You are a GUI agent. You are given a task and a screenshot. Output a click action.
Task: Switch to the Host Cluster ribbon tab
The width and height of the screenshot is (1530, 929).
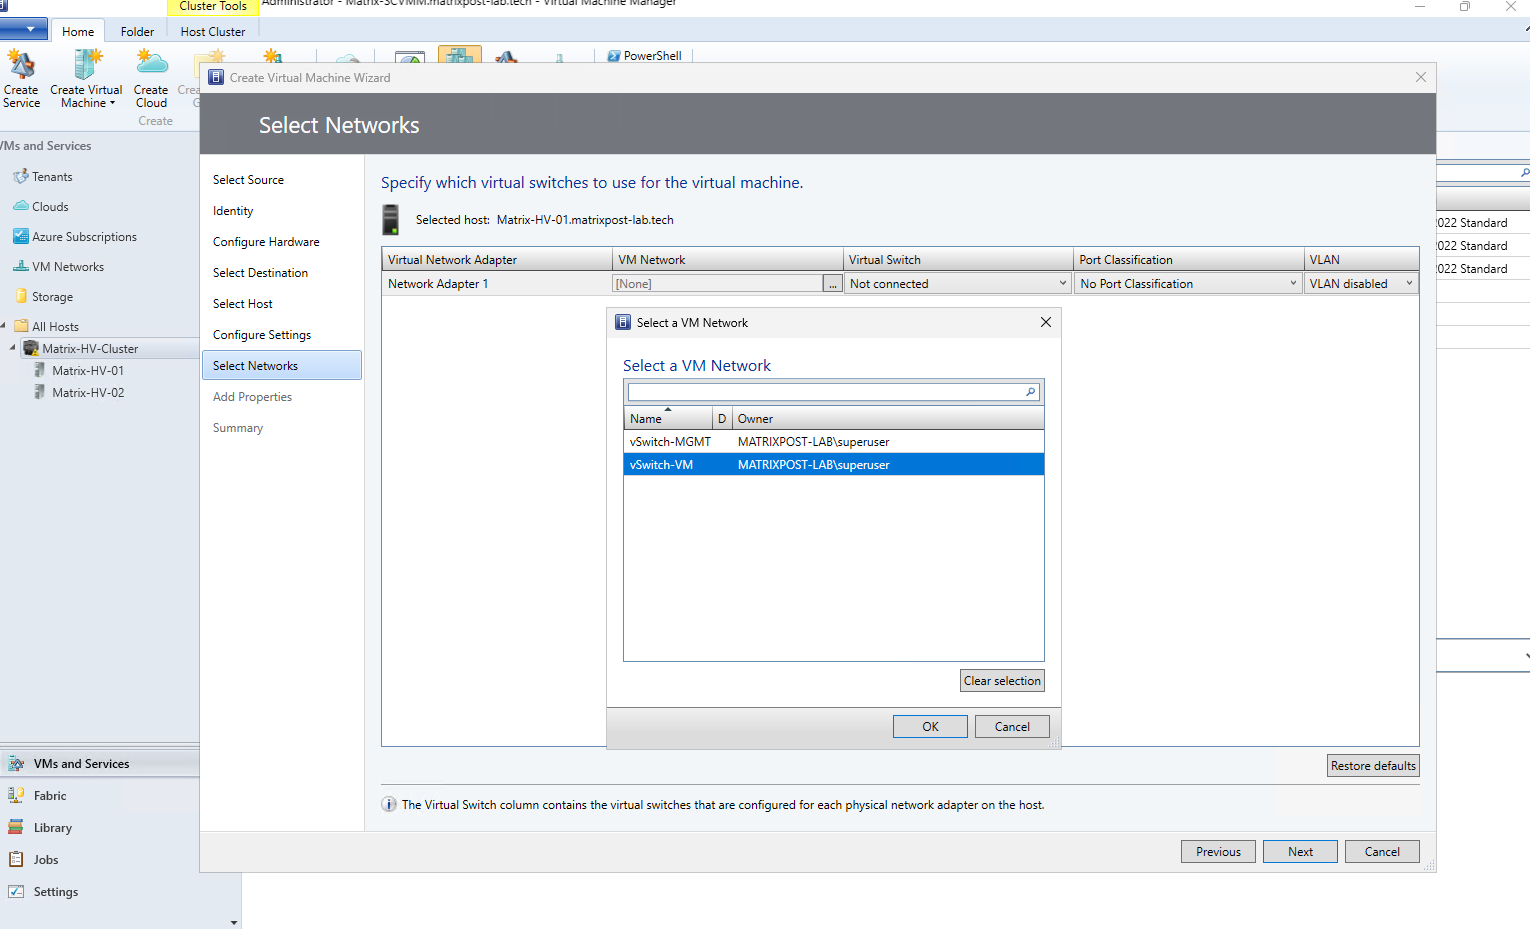click(213, 32)
